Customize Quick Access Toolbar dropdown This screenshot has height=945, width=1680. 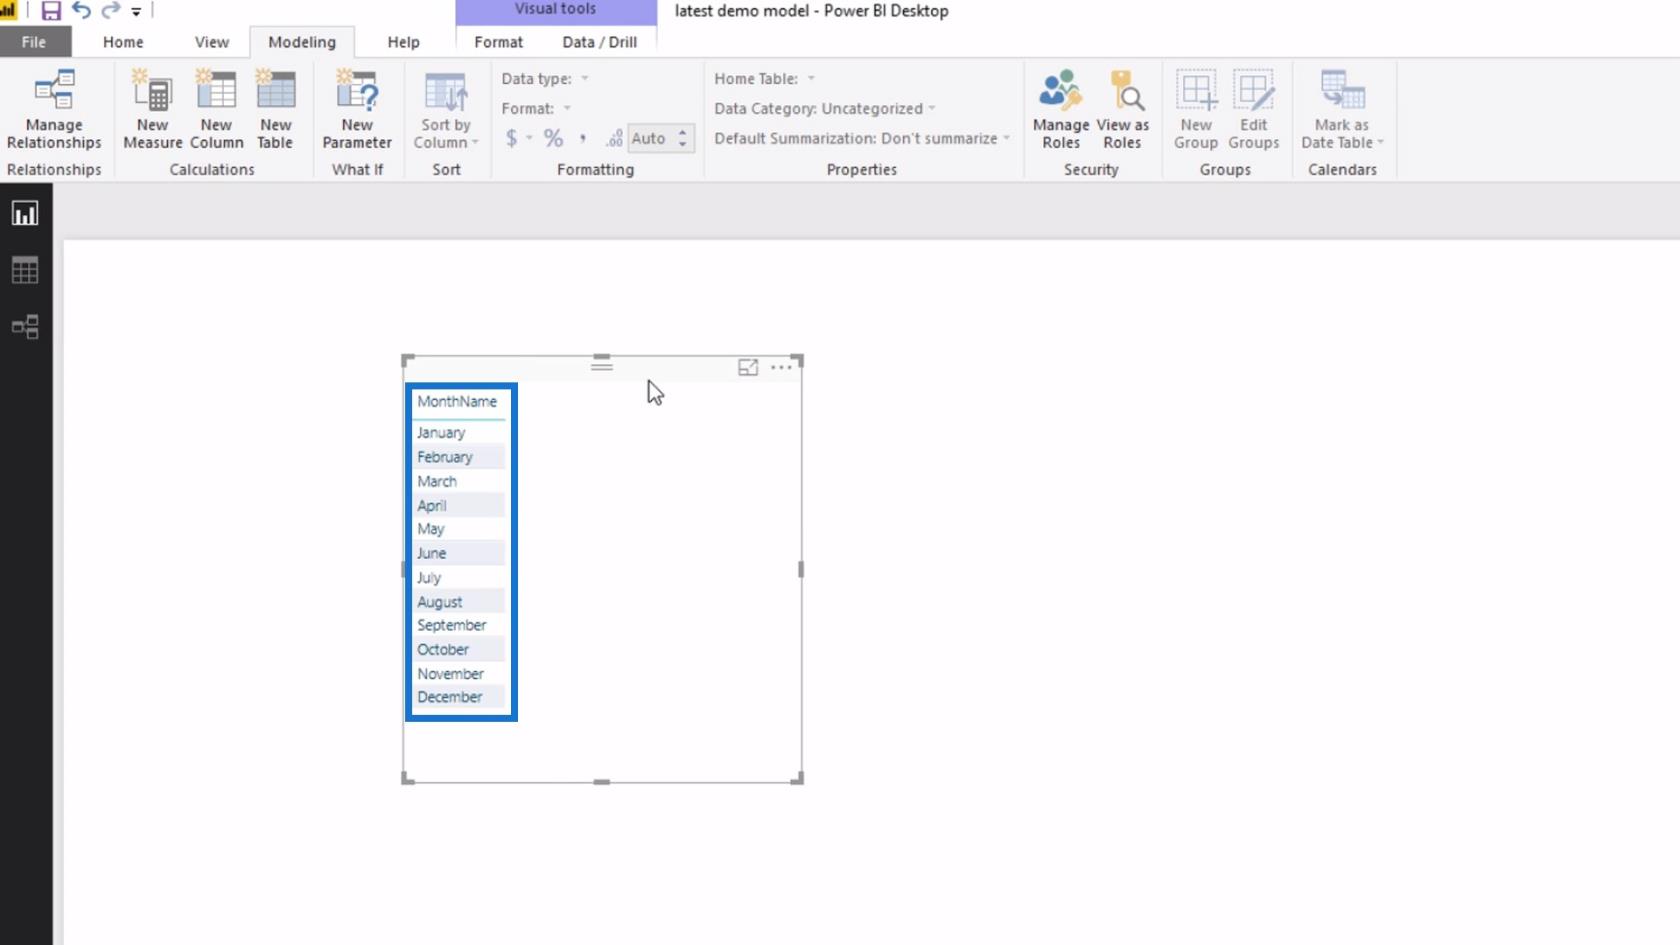pyautogui.click(x=136, y=12)
